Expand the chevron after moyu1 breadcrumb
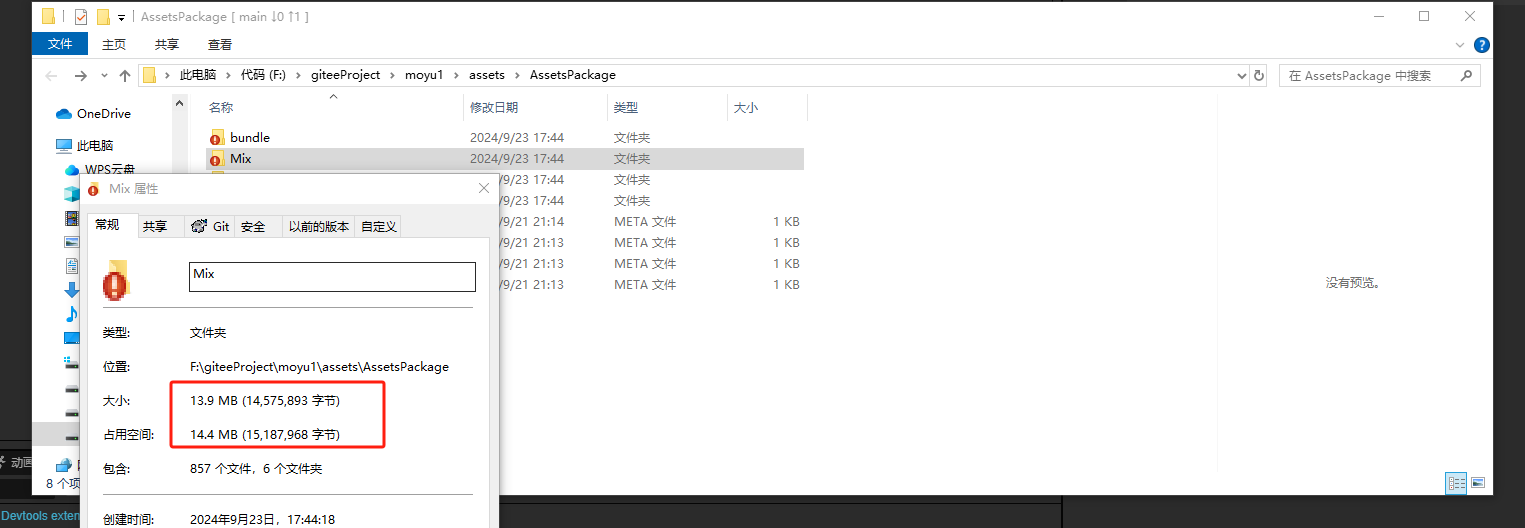This screenshot has height=528, width=1525. (x=456, y=75)
